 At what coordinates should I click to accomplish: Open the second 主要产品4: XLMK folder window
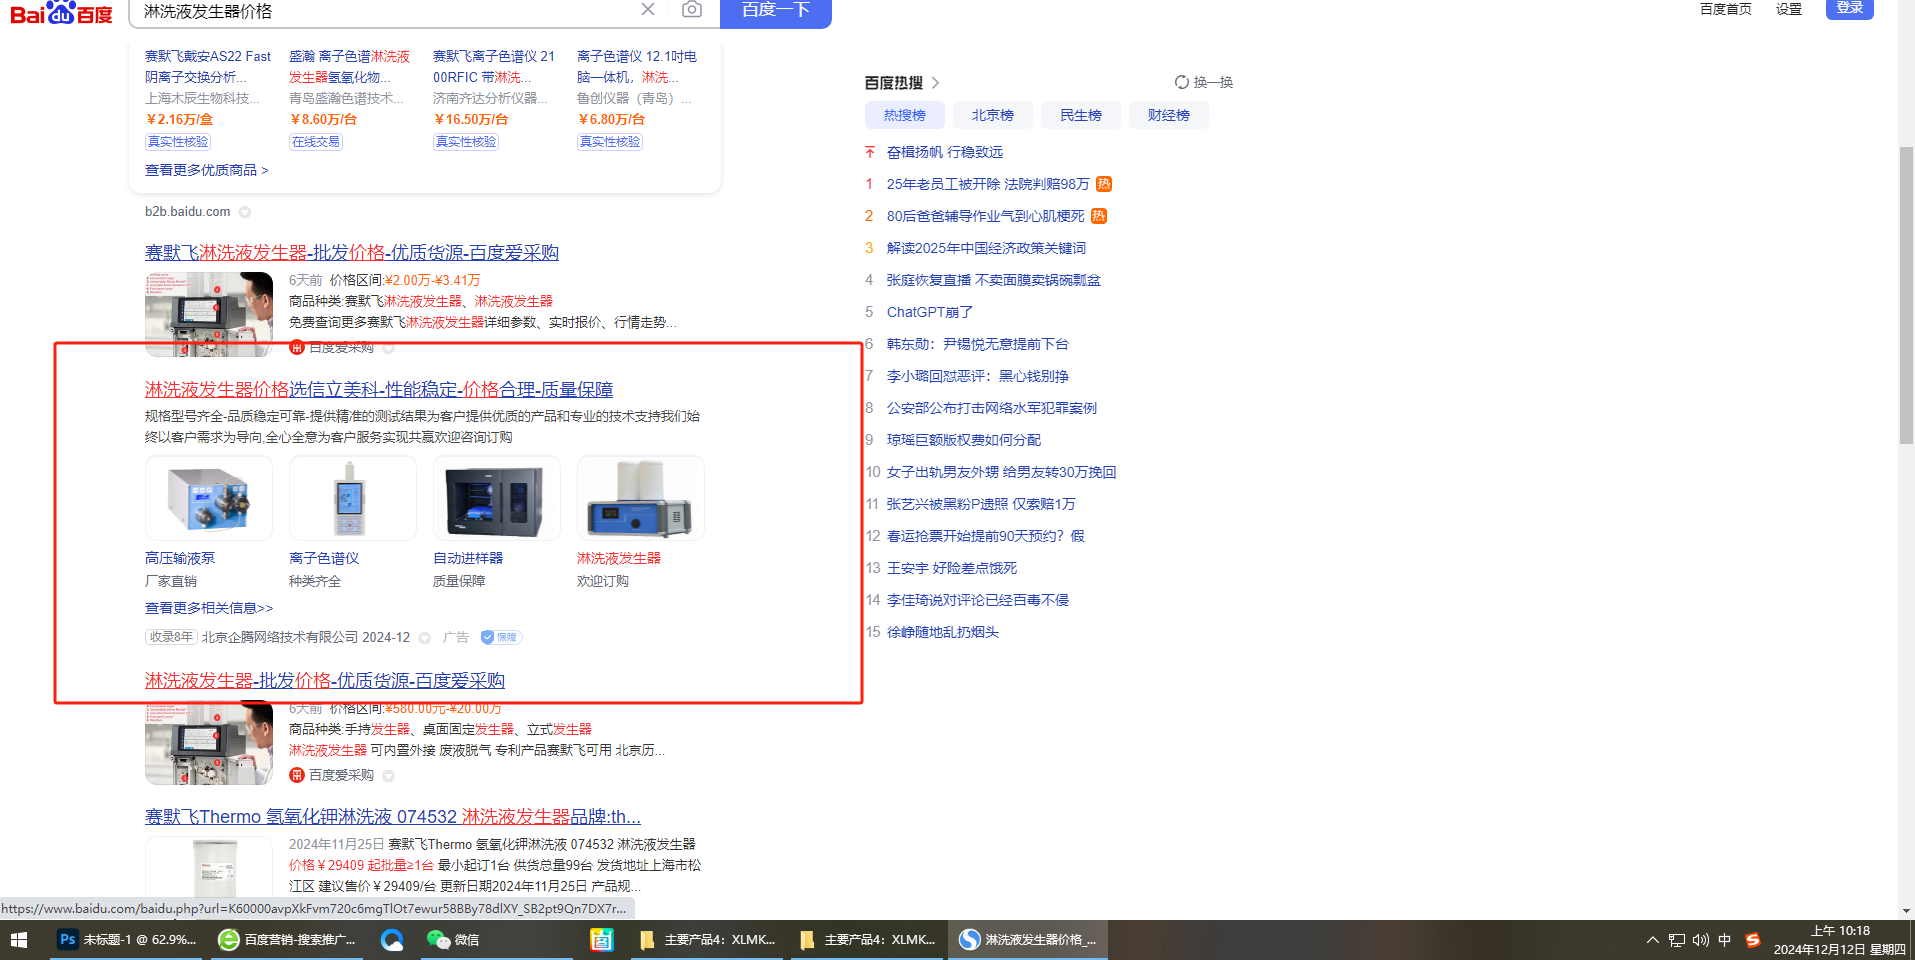point(868,940)
